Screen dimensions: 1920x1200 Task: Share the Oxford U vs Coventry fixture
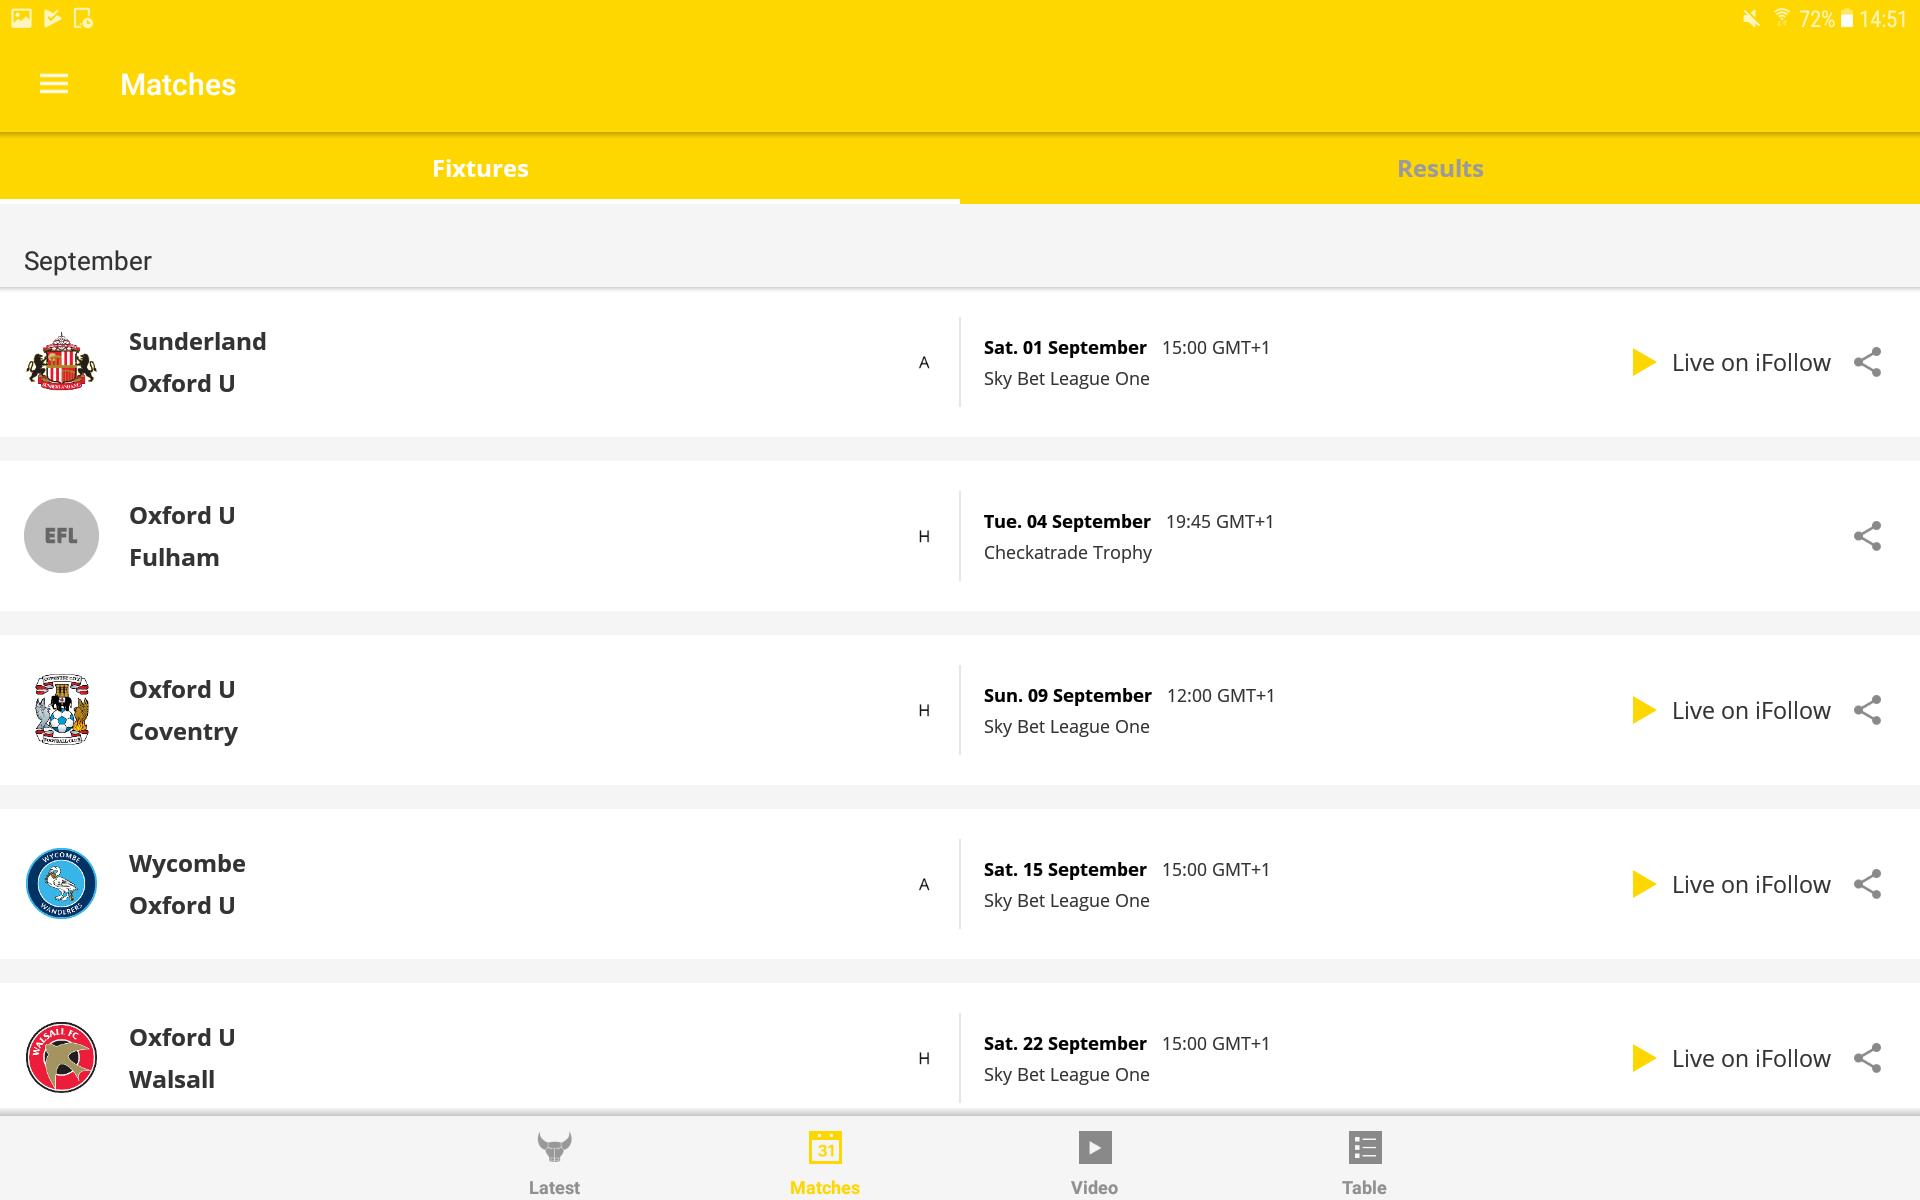[1867, 710]
